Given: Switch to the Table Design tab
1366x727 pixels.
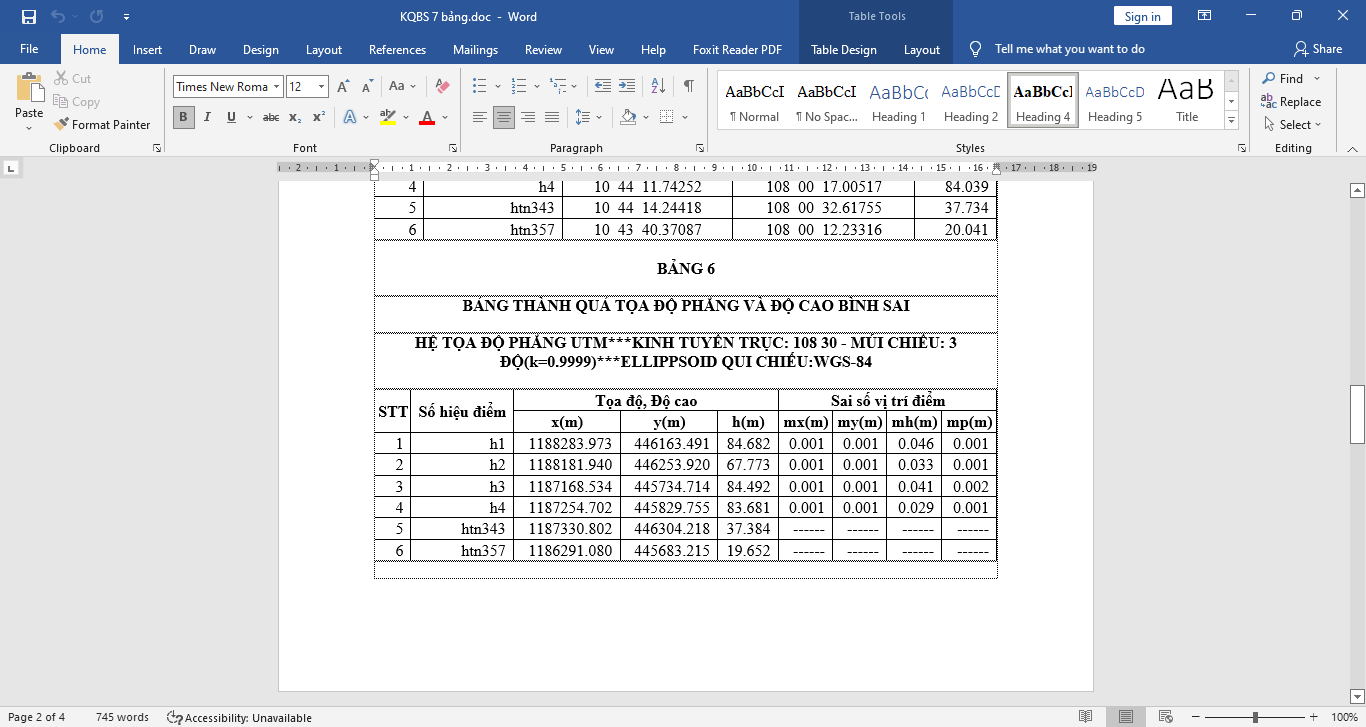Looking at the screenshot, I should pyautogui.click(x=843, y=49).
